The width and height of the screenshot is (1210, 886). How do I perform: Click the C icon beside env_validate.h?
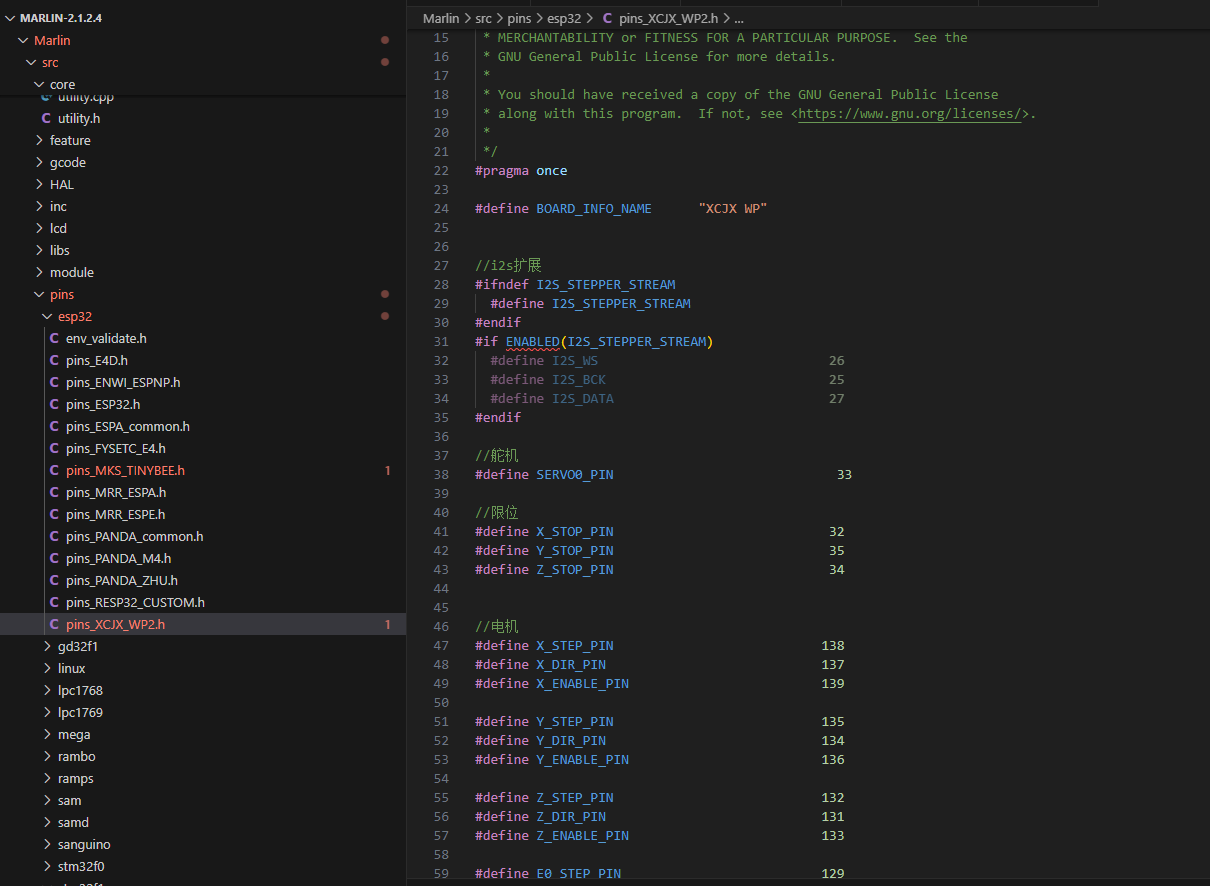(x=54, y=338)
